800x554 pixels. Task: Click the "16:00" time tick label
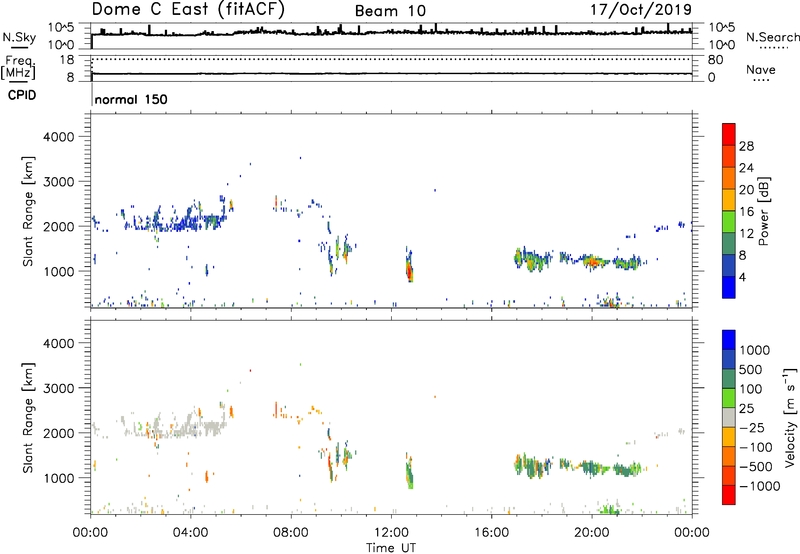point(491,533)
